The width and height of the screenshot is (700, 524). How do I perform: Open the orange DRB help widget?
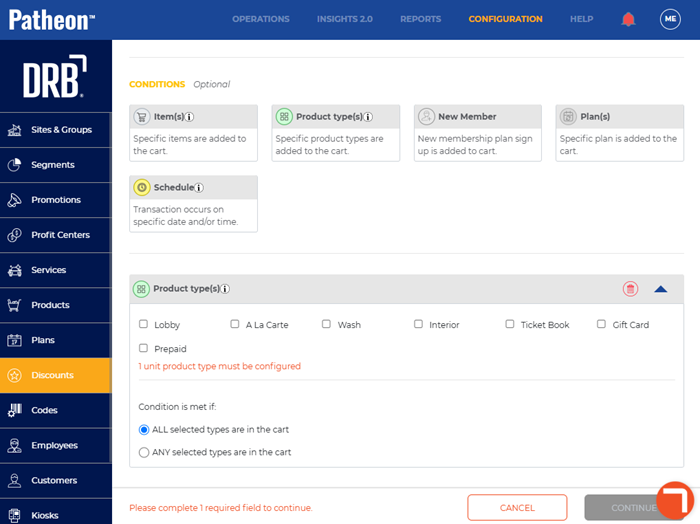pyautogui.click(x=675, y=500)
